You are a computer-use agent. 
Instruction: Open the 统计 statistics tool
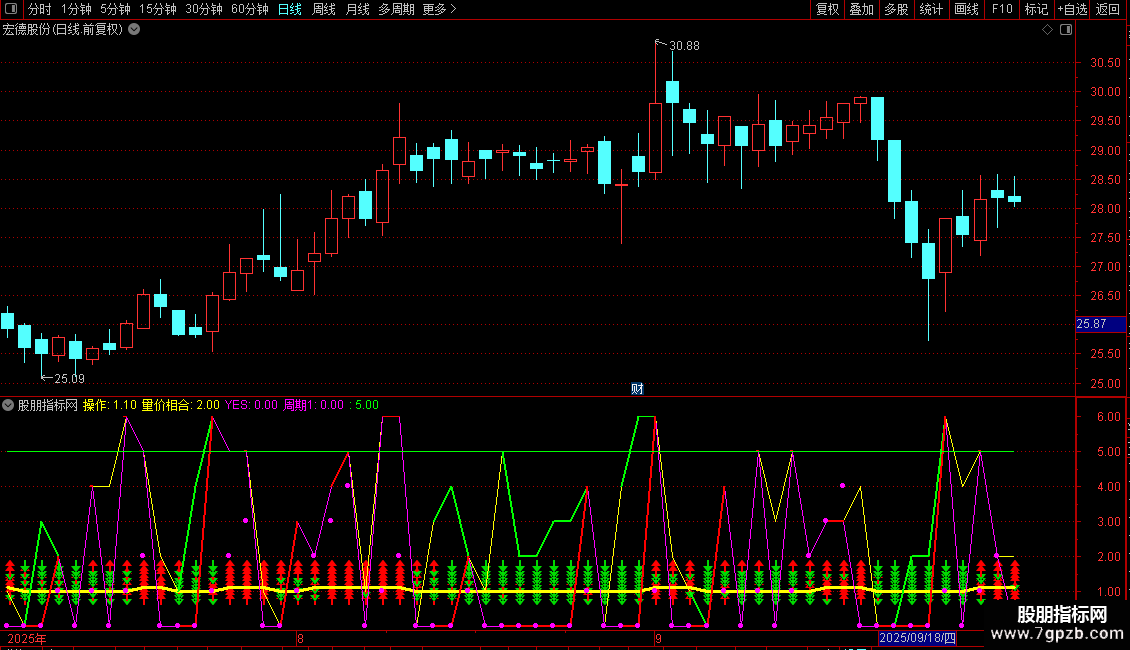click(931, 9)
